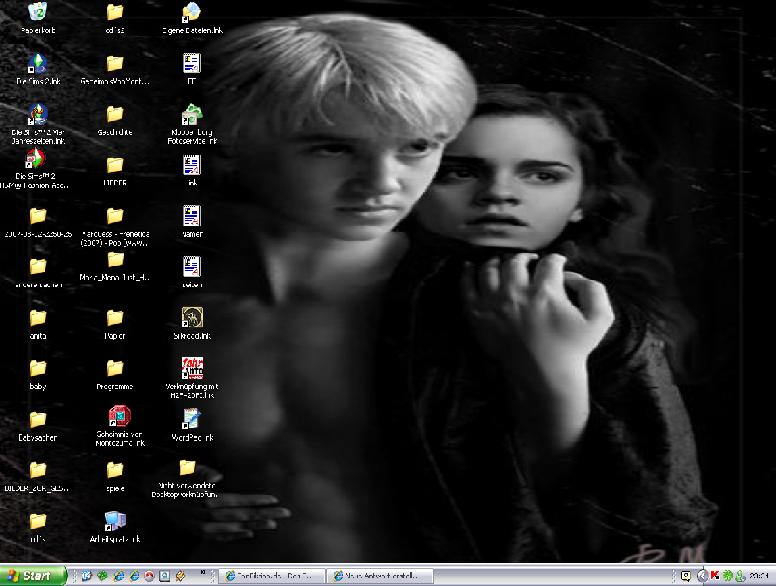
Task: Open the Die Sims 2 Vier Jahreszeiten shortcut
Action: [38, 115]
